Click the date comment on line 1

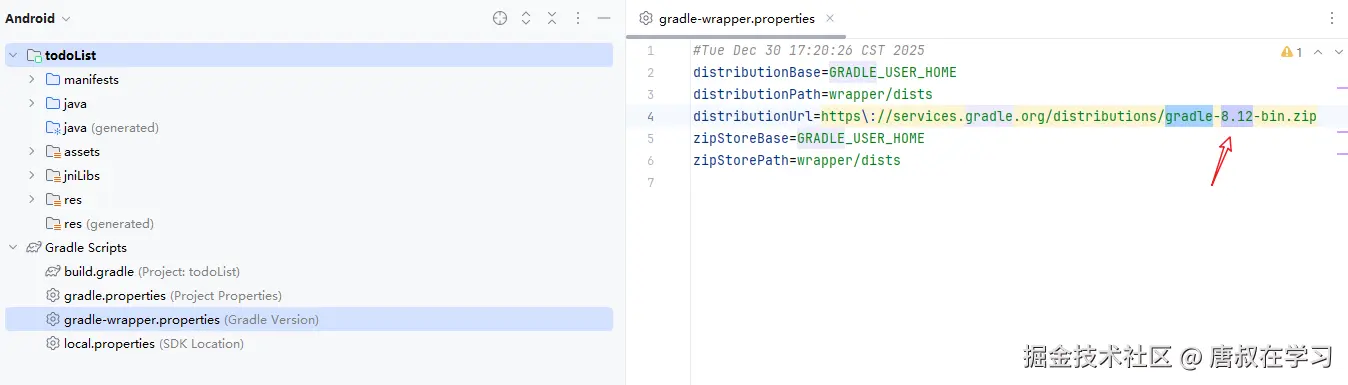pyautogui.click(x=809, y=50)
